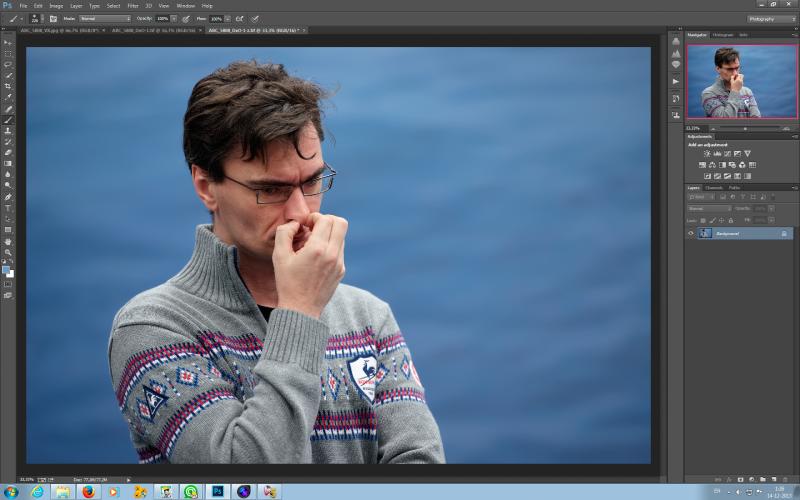Toggle lock all on layer
This screenshot has width=800, height=500.
731,220
